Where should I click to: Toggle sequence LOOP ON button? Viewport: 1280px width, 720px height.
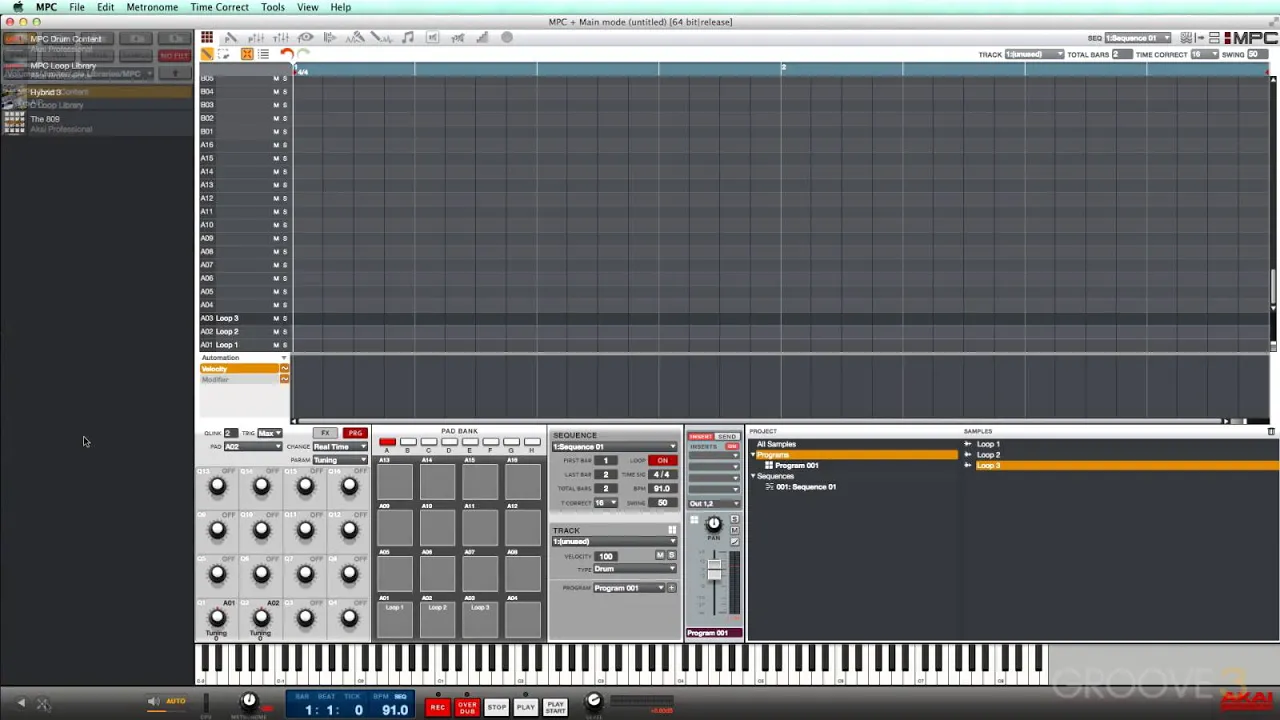click(x=662, y=461)
